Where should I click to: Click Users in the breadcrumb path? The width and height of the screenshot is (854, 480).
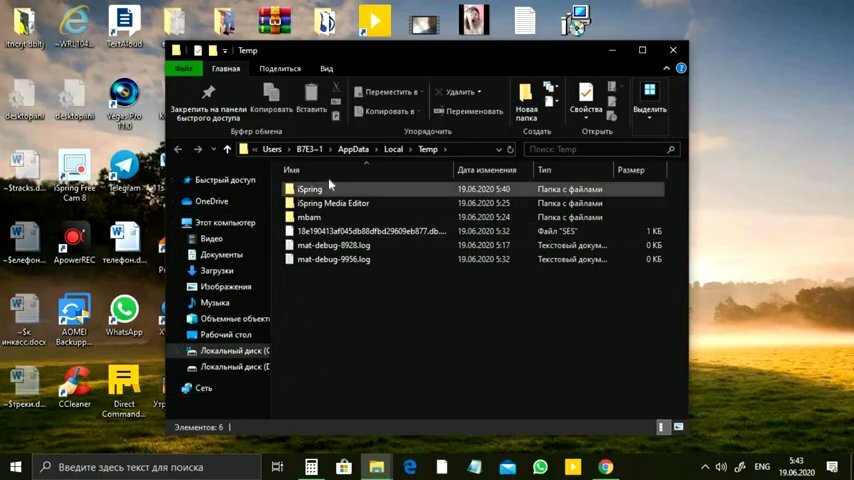coord(272,149)
